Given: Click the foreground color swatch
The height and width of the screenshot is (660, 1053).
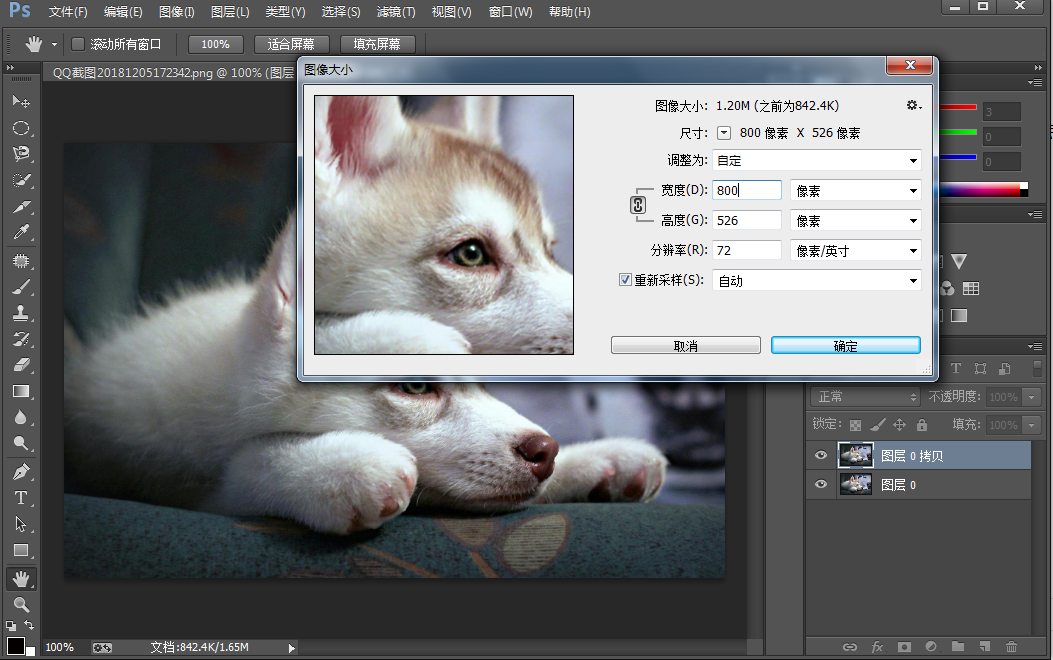Looking at the screenshot, I should pos(15,645).
